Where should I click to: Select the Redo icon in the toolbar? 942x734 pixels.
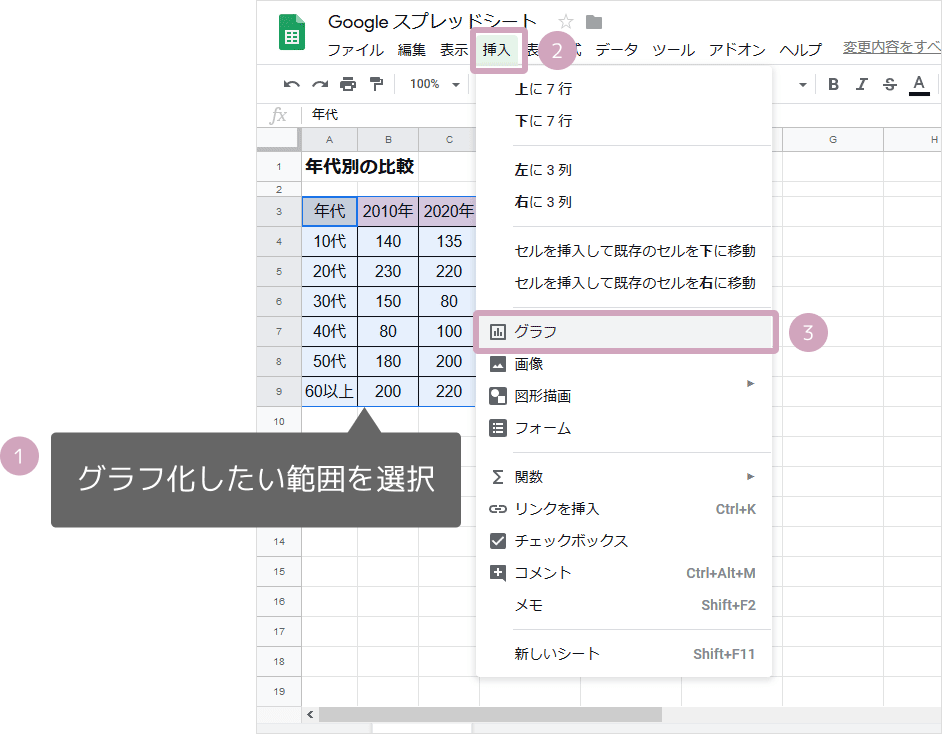318,85
